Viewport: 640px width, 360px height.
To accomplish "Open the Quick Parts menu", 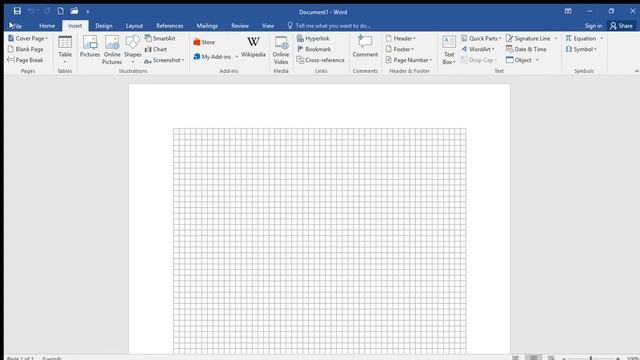I will (x=481, y=38).
